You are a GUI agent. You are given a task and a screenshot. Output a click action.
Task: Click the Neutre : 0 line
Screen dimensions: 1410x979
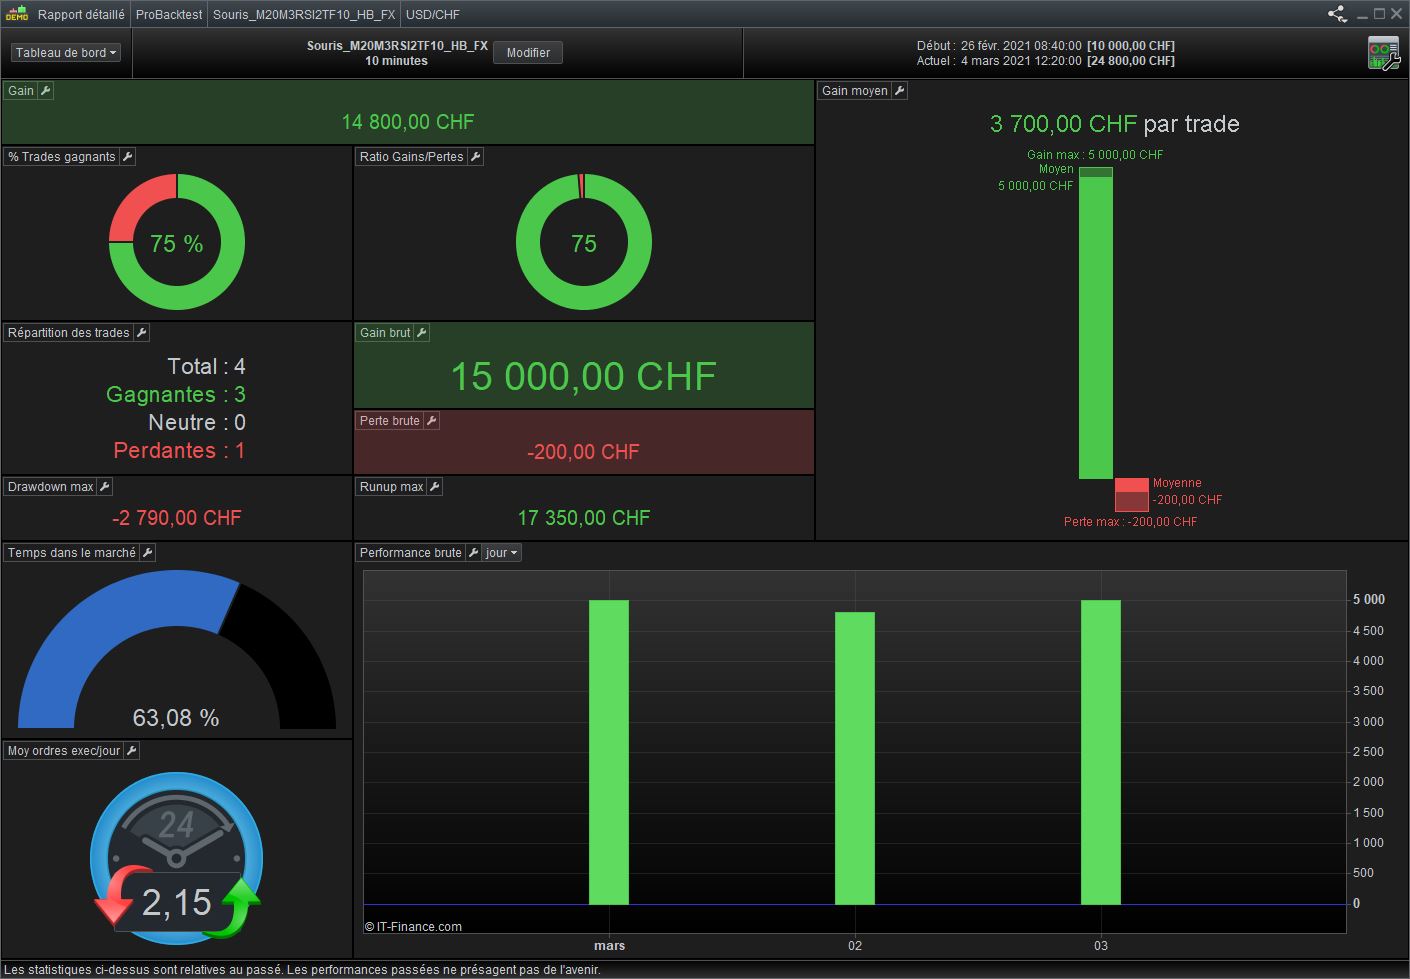[197, 423]
